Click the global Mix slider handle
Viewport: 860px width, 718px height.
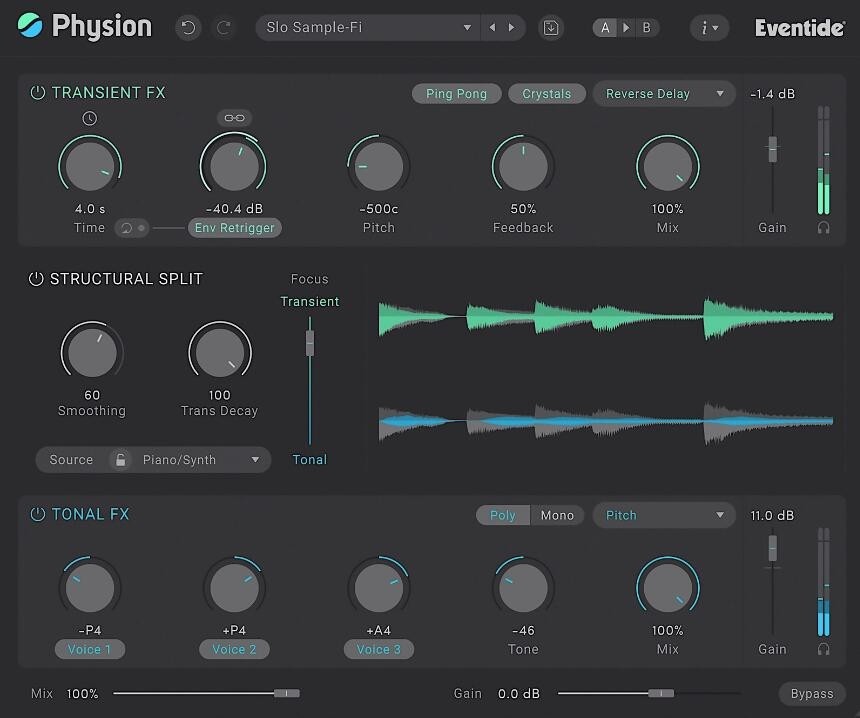pyautogui.click(x=287, y=693)
